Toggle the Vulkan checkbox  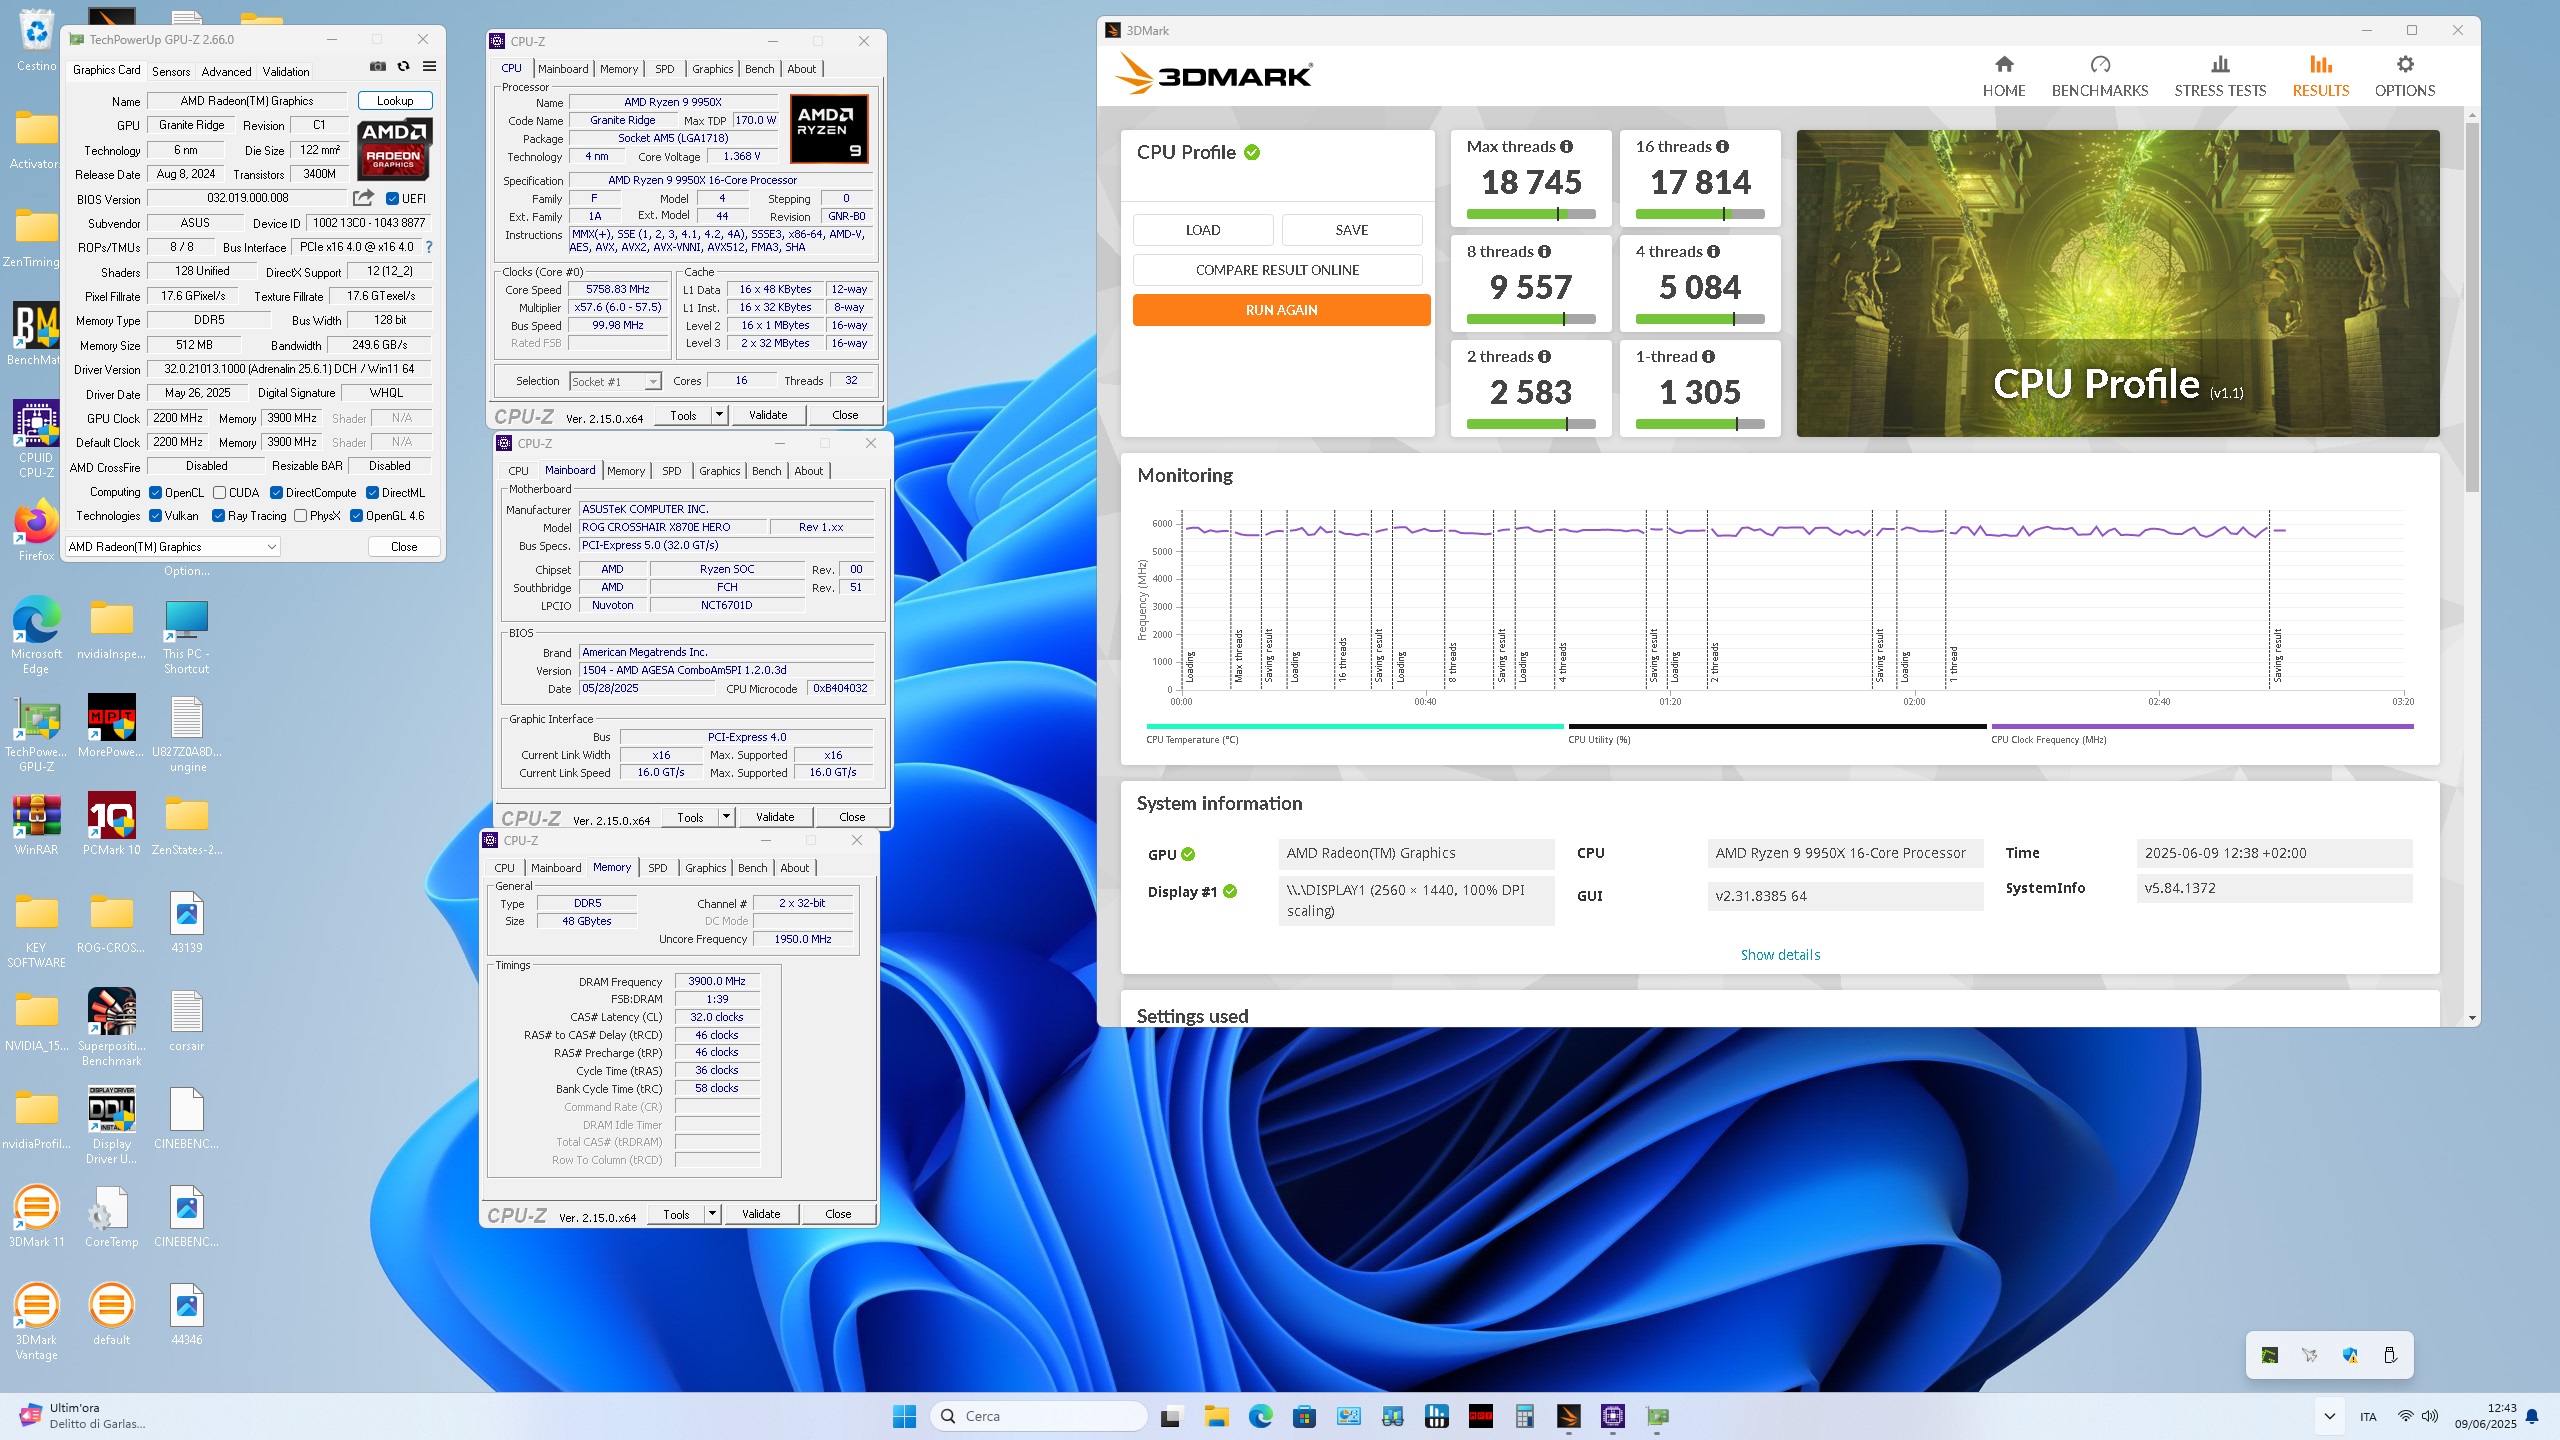(155, 516)
